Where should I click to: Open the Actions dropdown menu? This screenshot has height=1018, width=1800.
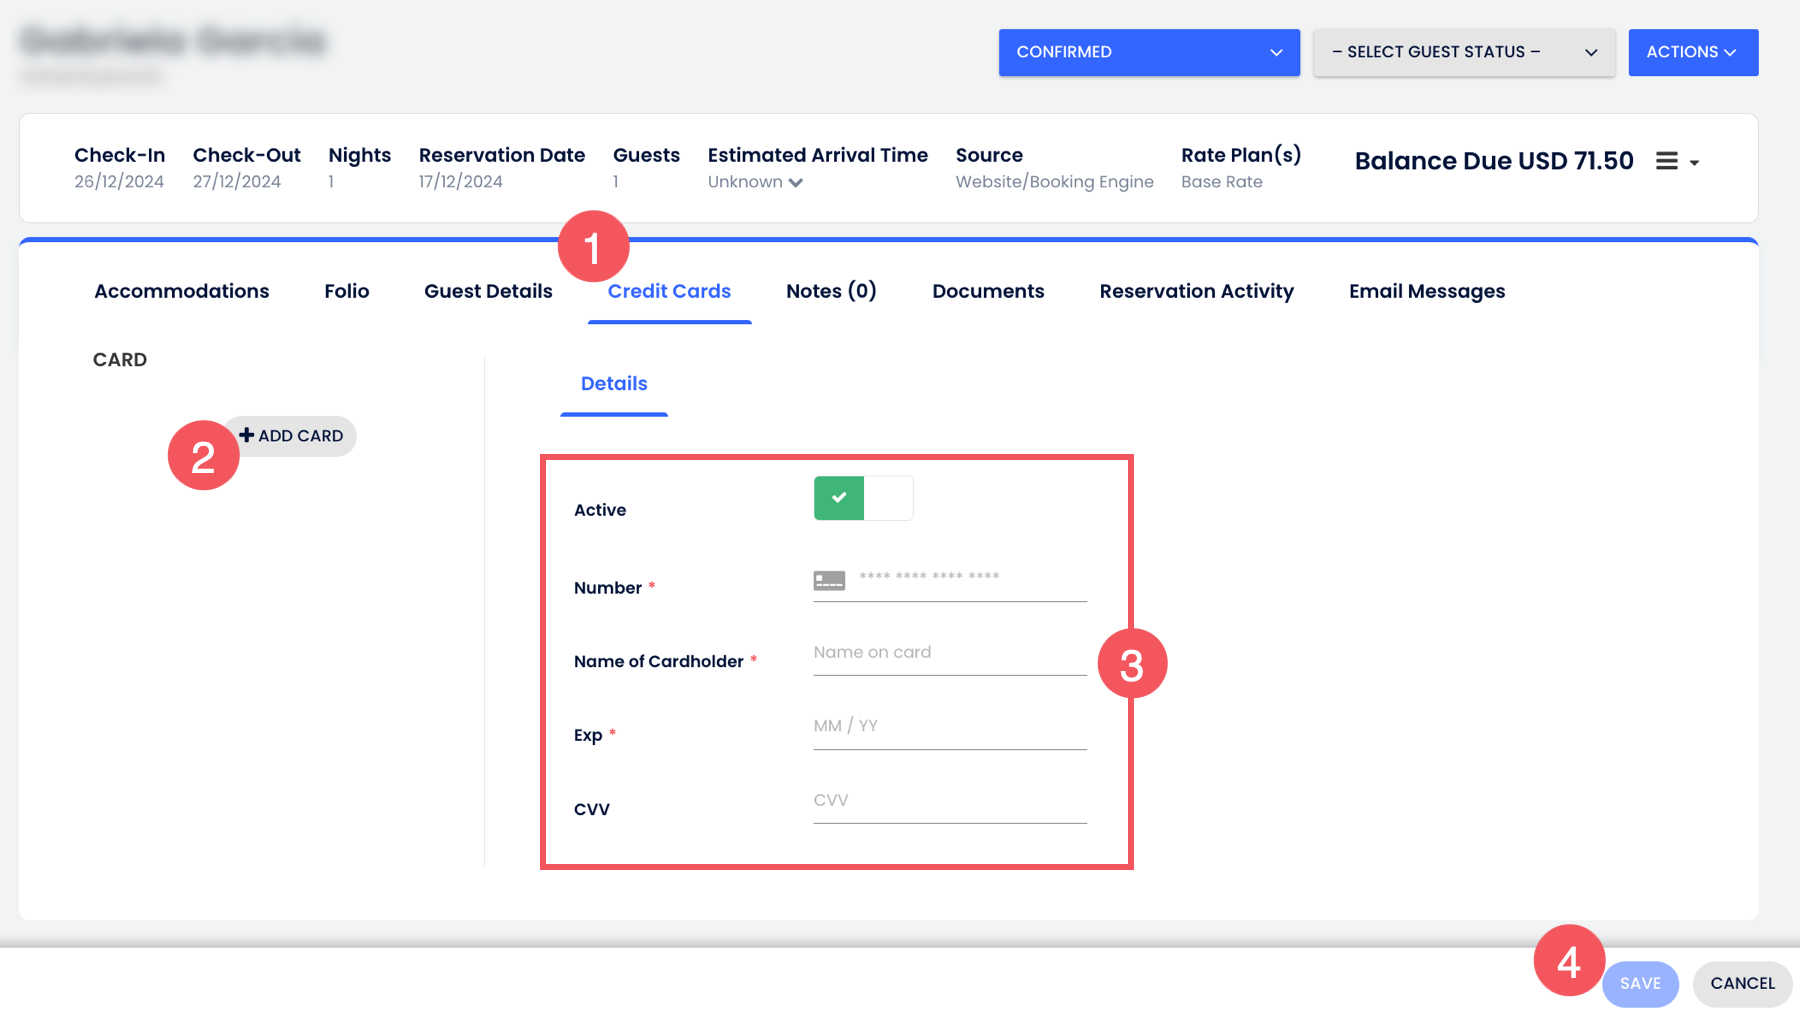point(1692,52)
